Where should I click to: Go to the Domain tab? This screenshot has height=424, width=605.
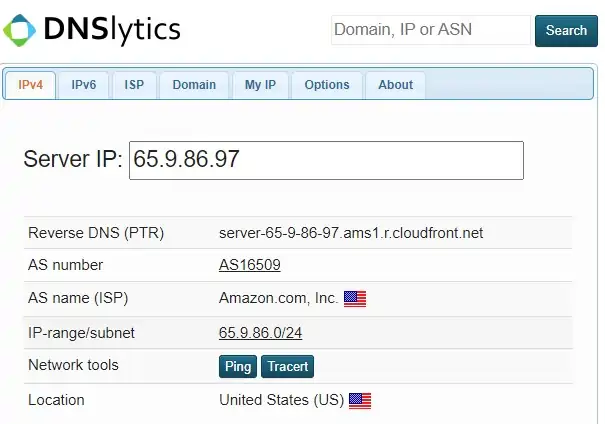(x=194, y=85)
